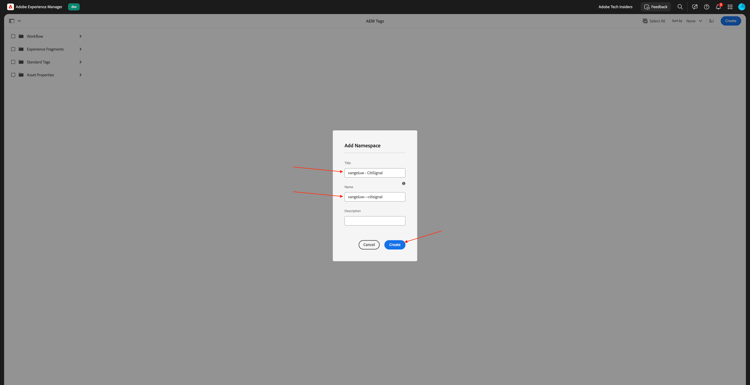This screenshot has height=385, width=750.
Task: Click the Asset Properties folder icon
Action: tap(21, 75)
